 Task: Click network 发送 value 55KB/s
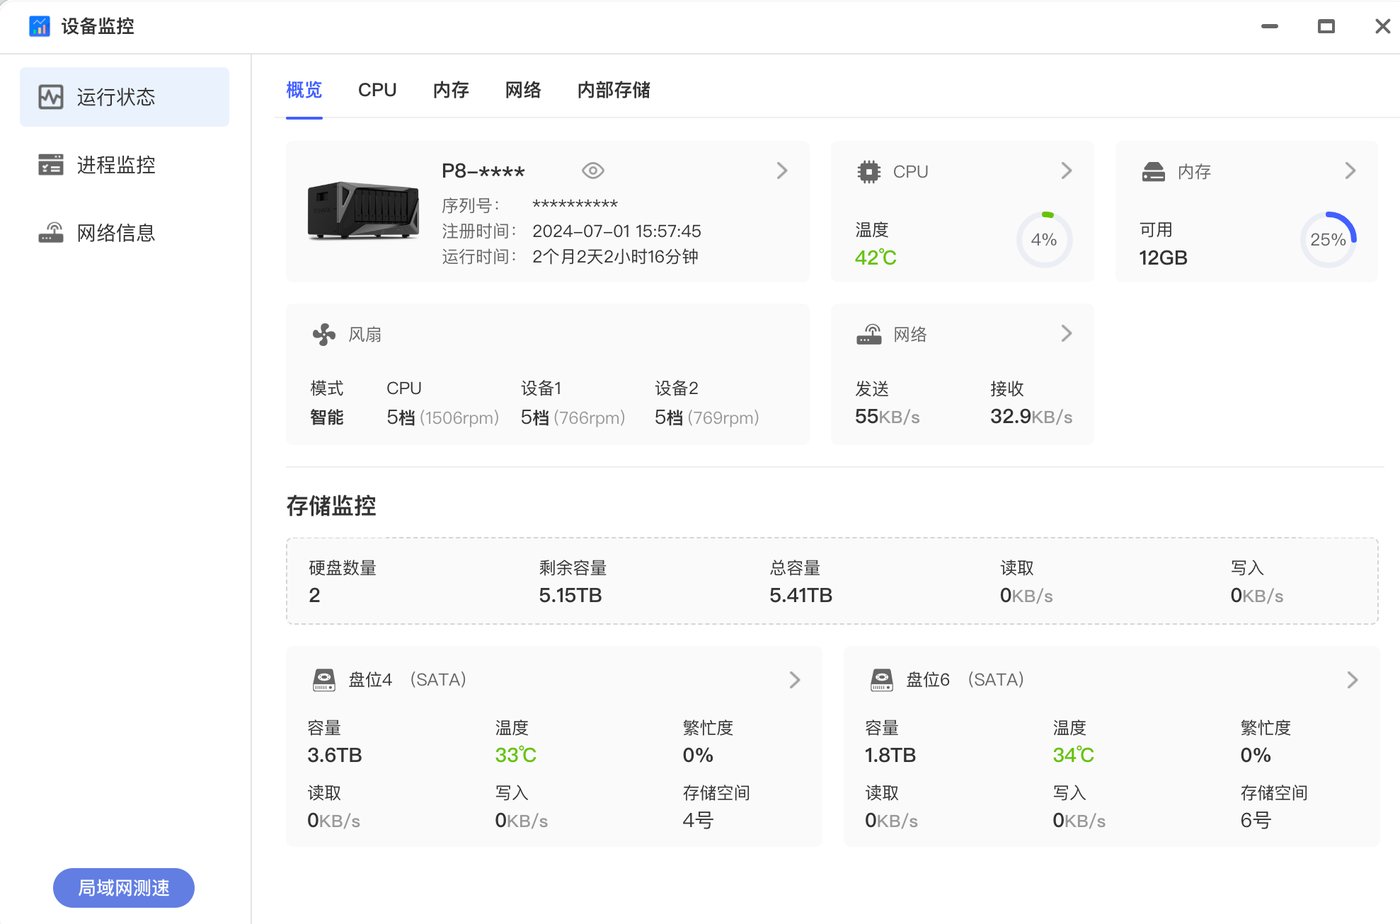pyautogui.click(x=888, y=417)
